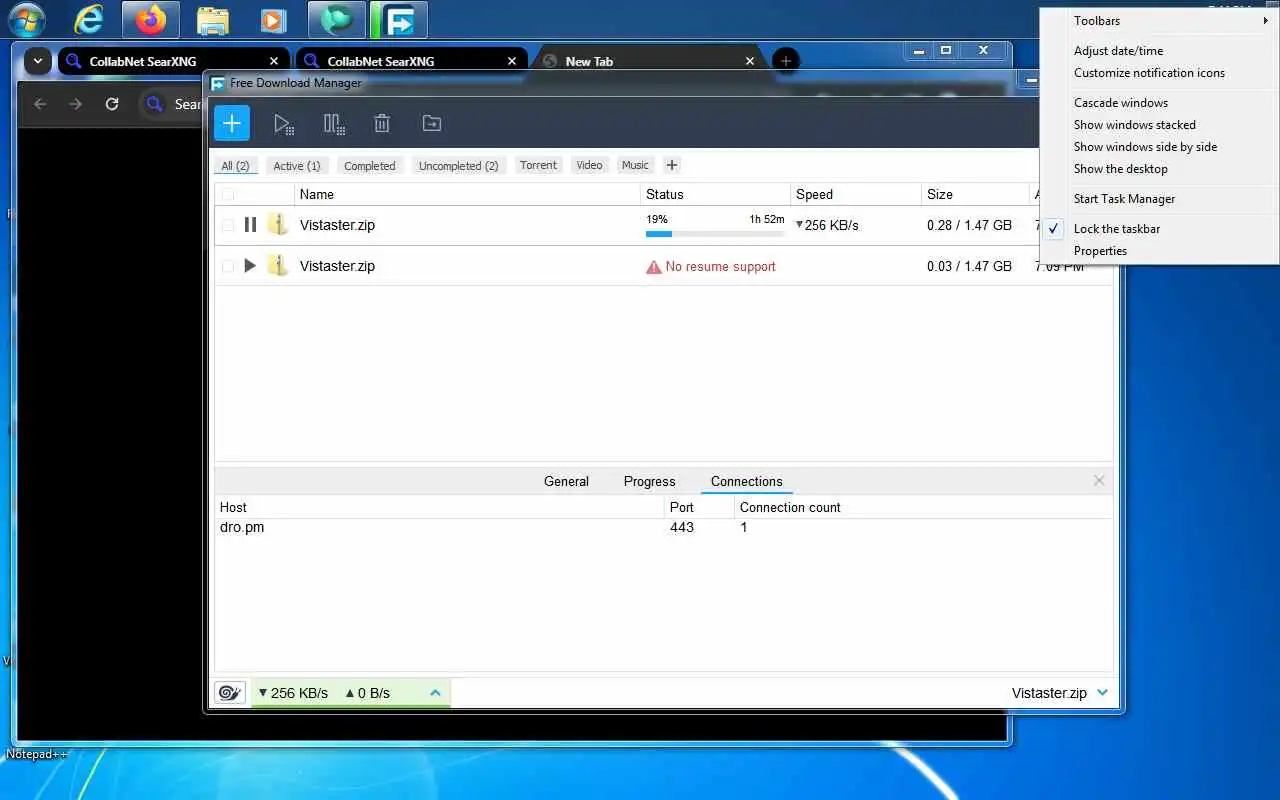Tick the select-all checkbox in the list header
Viewport: 1280px width, 800px height.
click(228, 195)
